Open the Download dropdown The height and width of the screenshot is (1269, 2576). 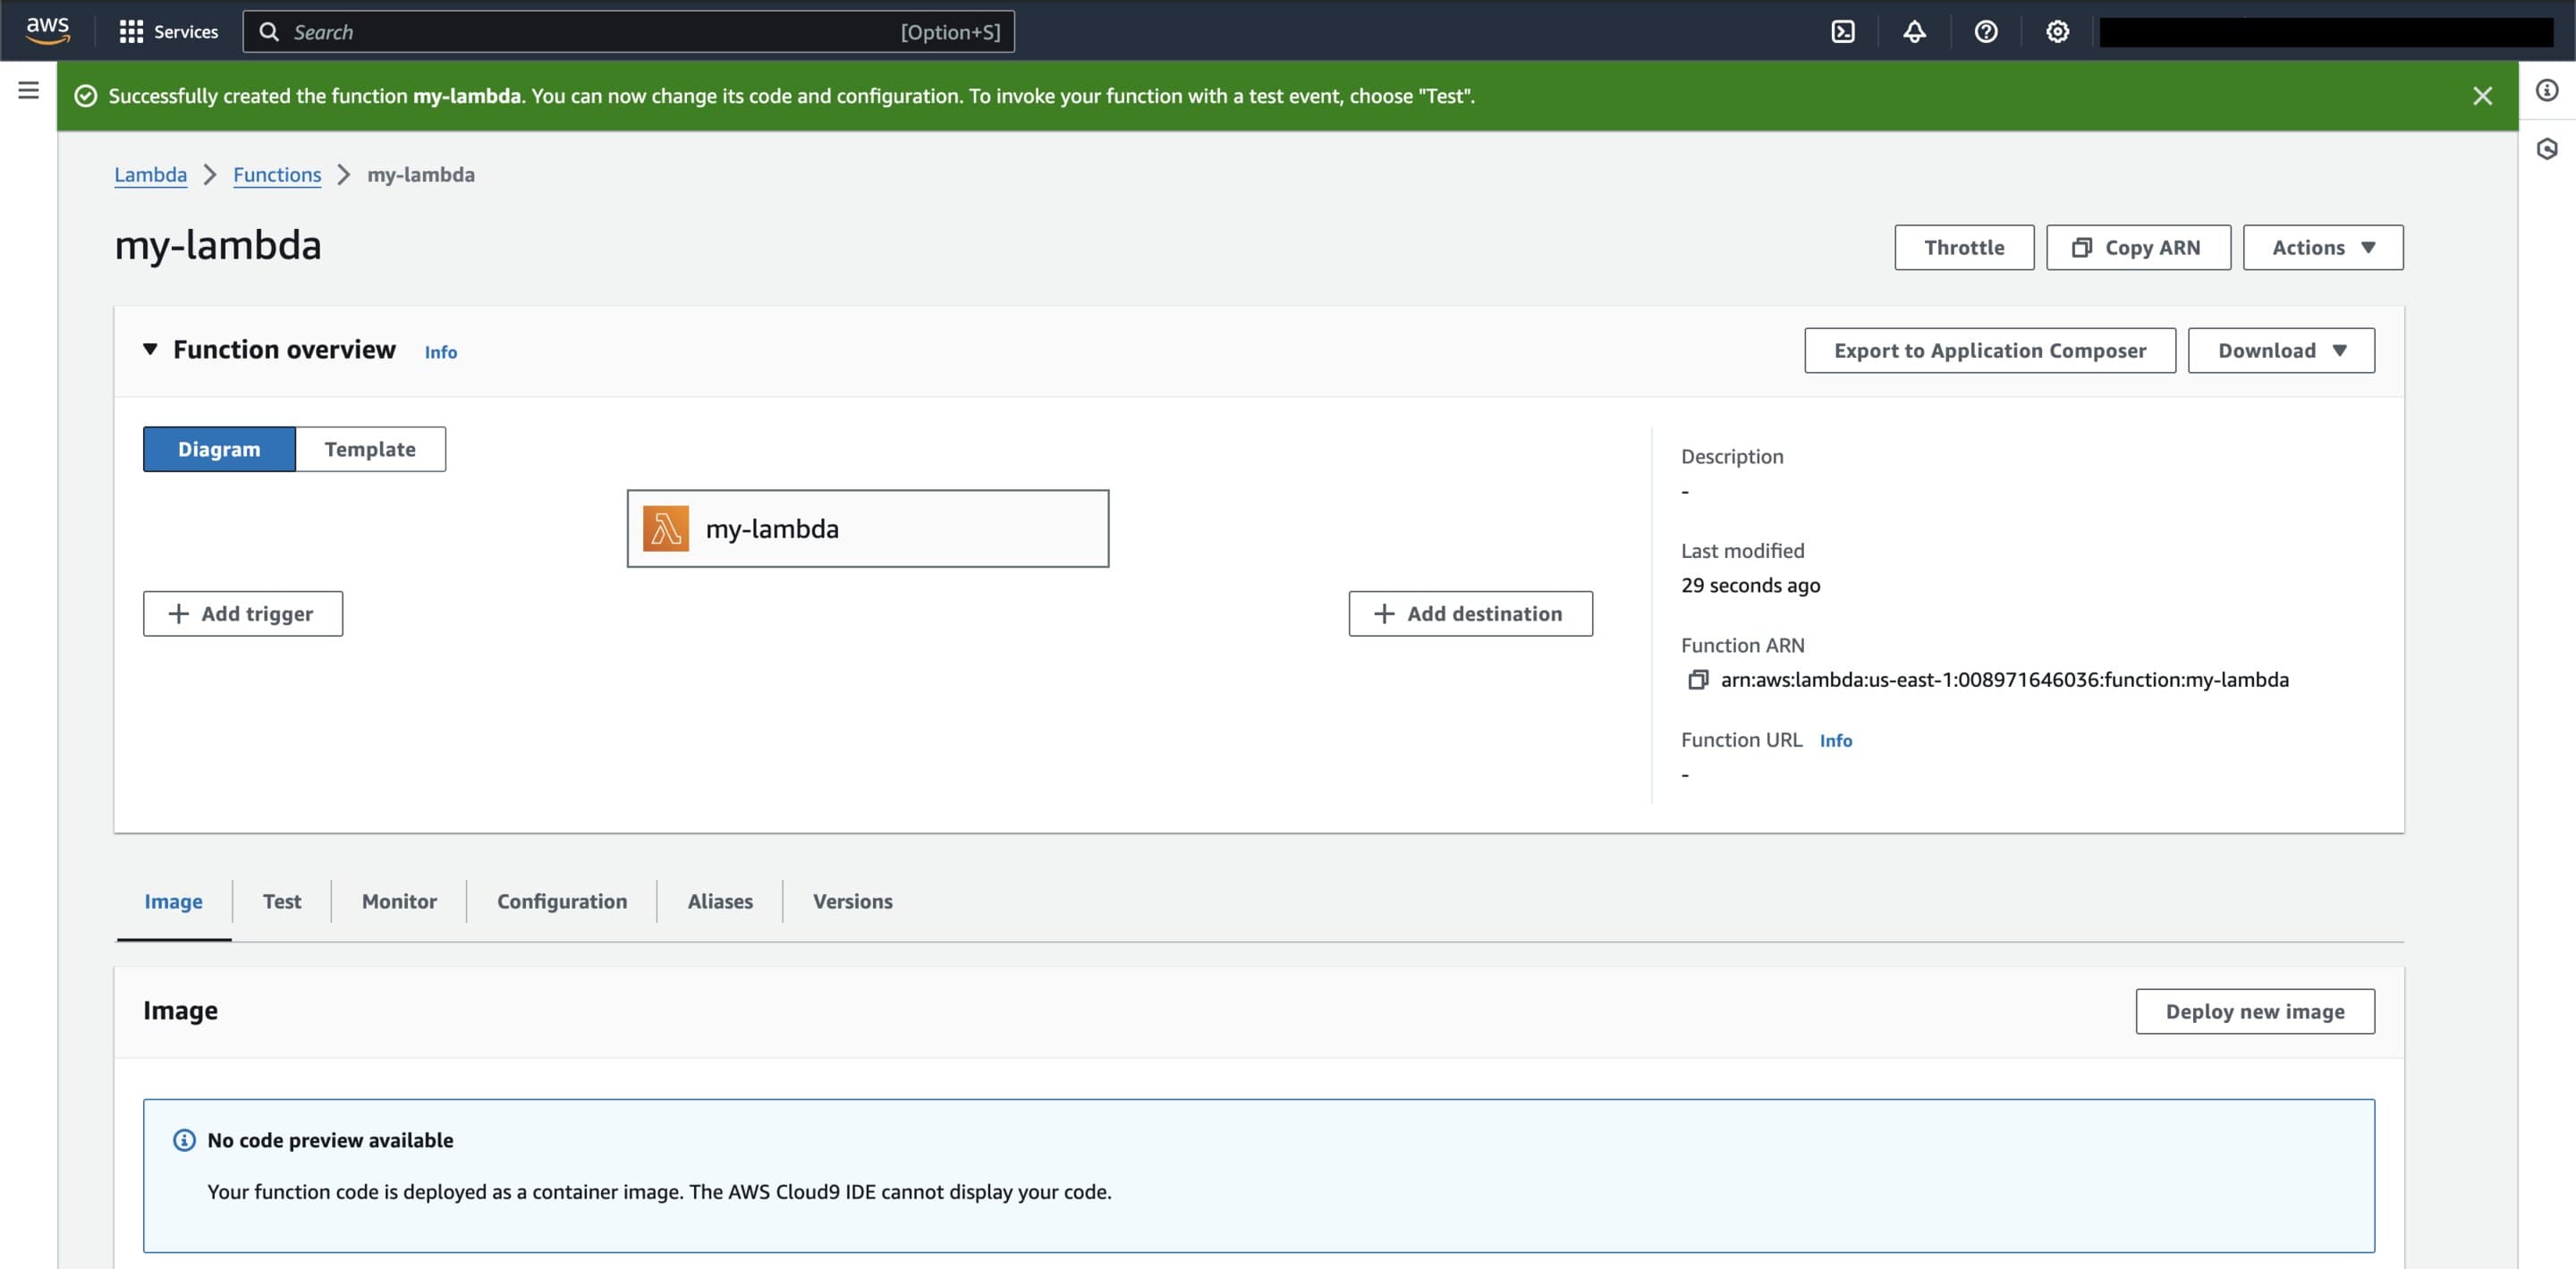2281,351
